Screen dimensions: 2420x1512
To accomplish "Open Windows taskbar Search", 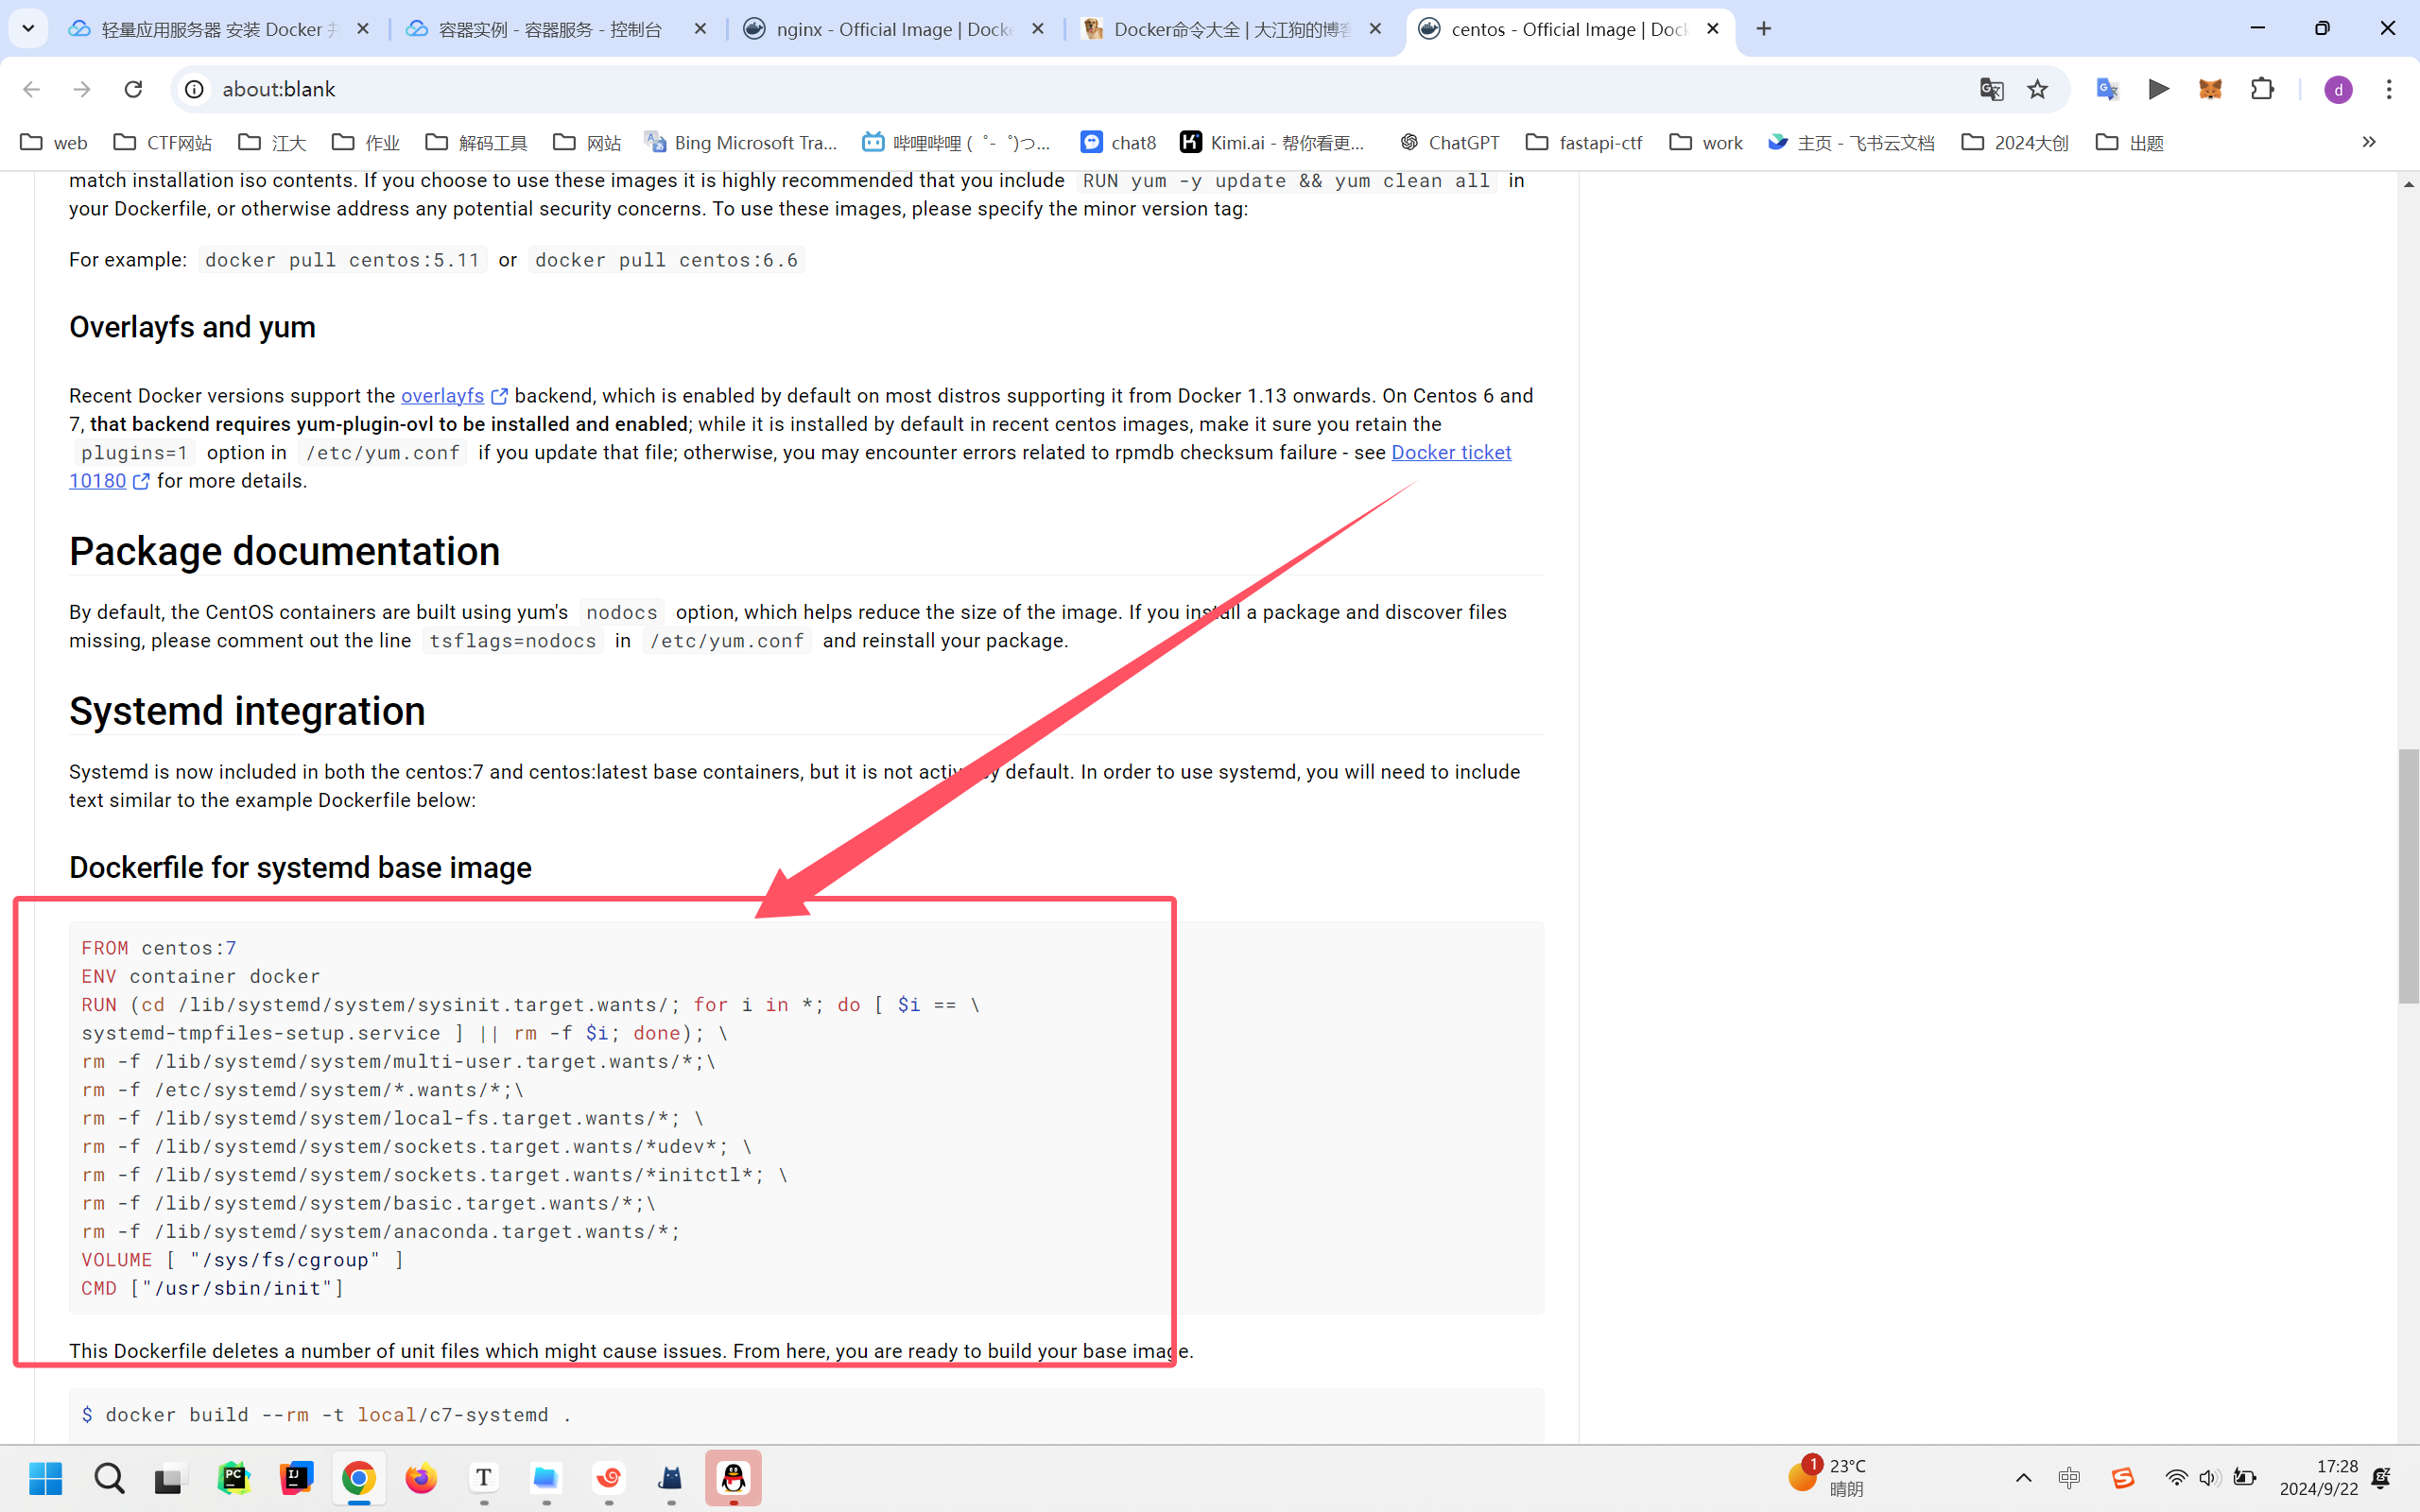I will coord(109,1477).
